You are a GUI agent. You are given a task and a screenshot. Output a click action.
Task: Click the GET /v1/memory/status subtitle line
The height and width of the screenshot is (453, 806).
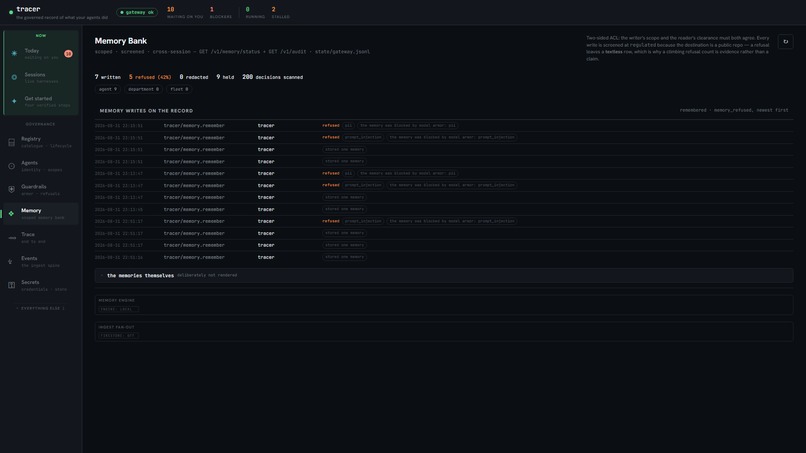[232, 52]
